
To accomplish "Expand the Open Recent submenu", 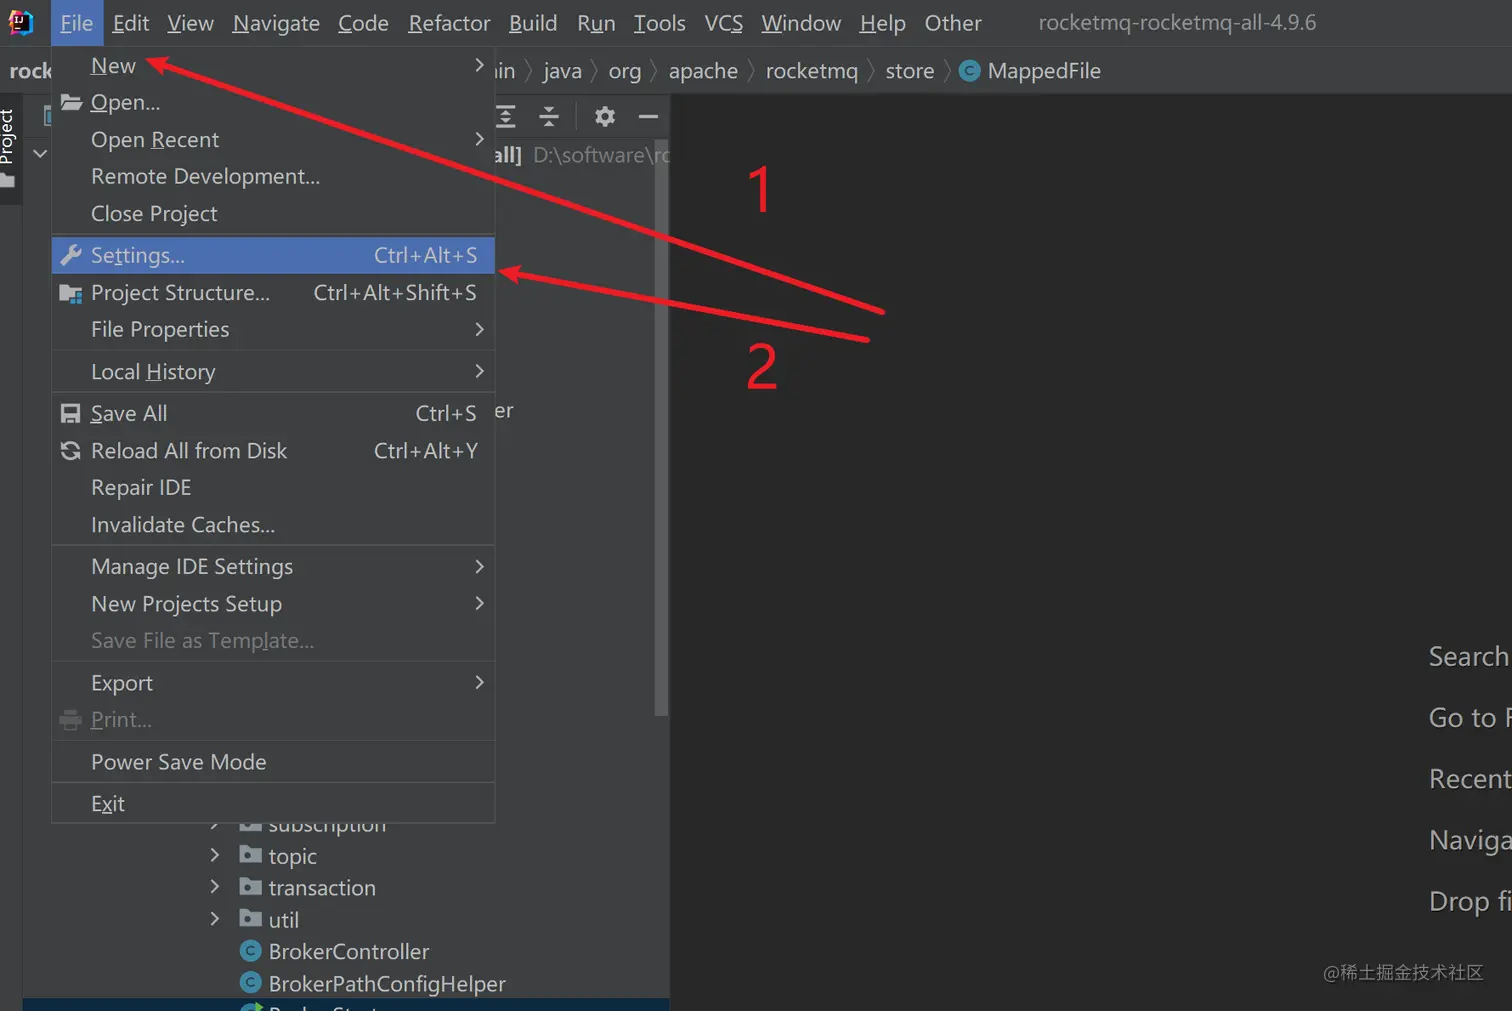I will point(273,140).
